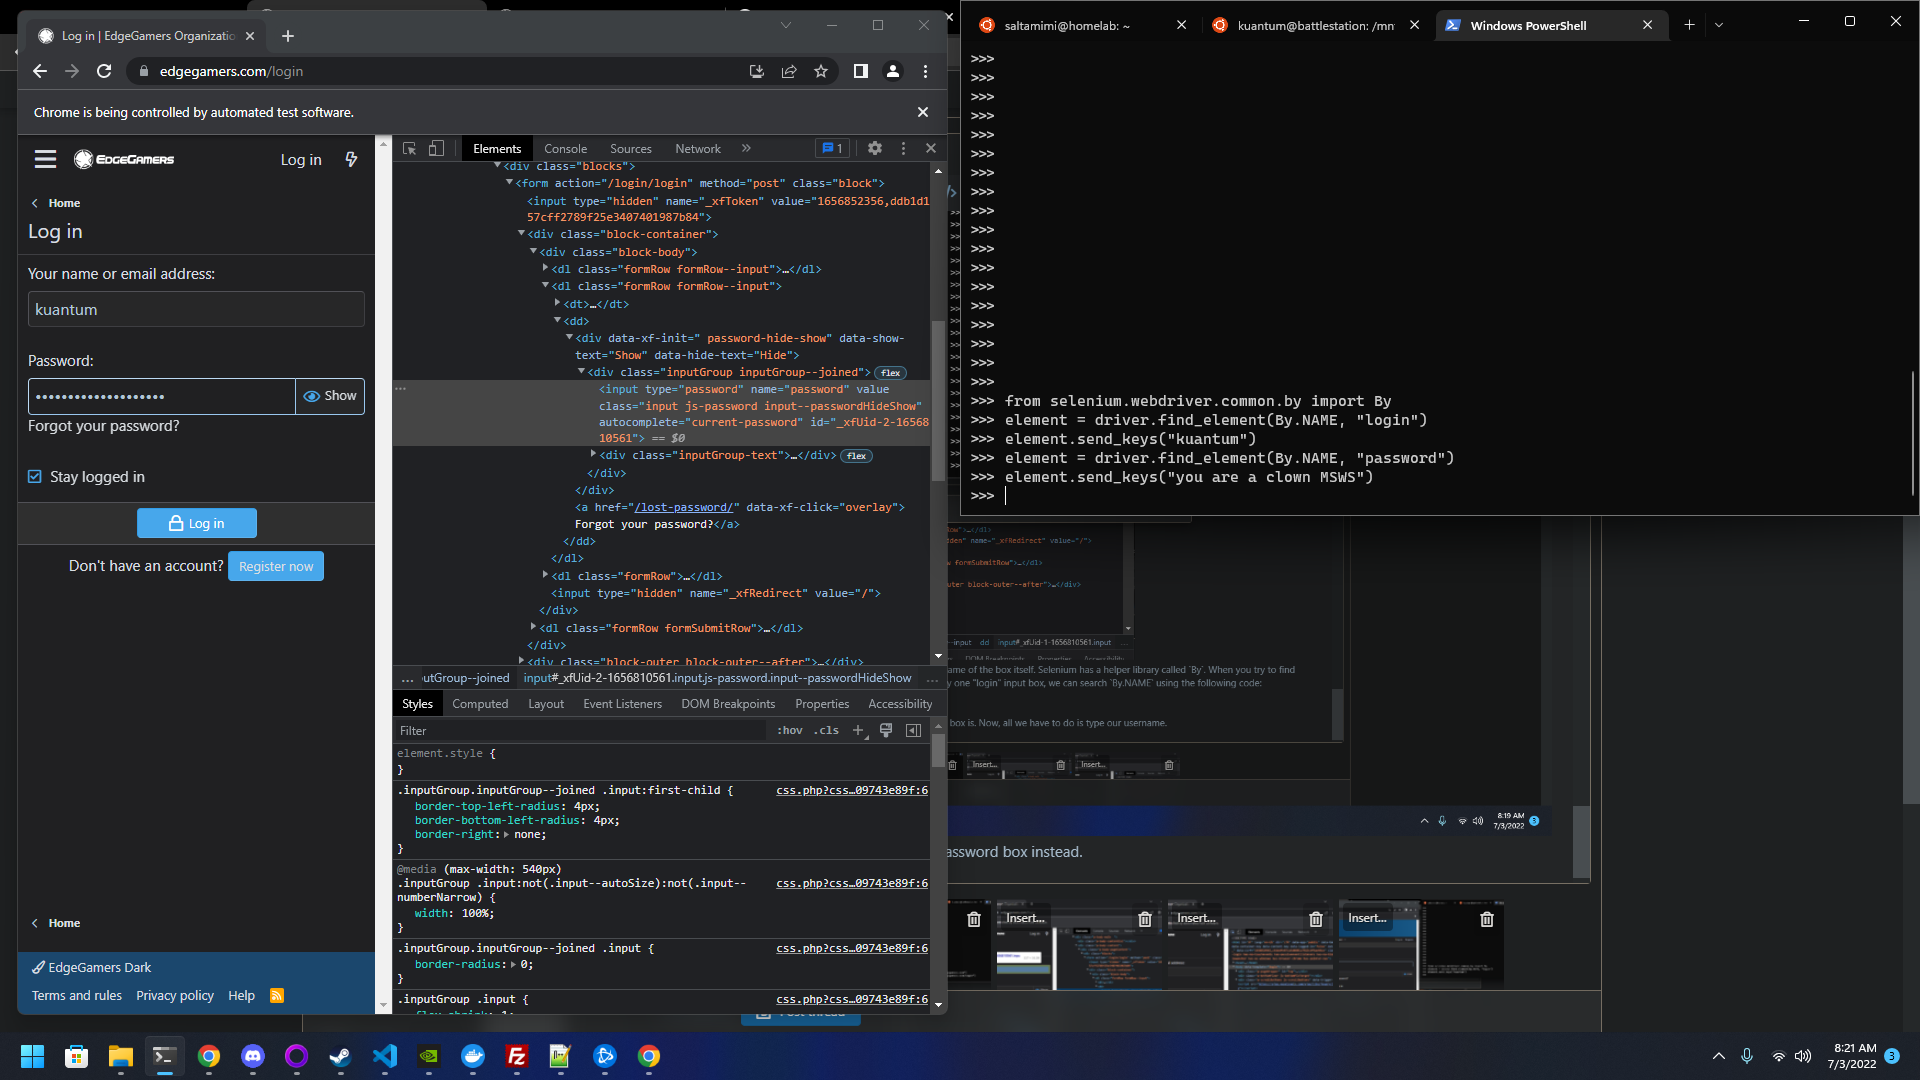This screenshot has height=1080, width=1920.
Task: Go back in Chrome browser
Action: [x=40, y=71]
